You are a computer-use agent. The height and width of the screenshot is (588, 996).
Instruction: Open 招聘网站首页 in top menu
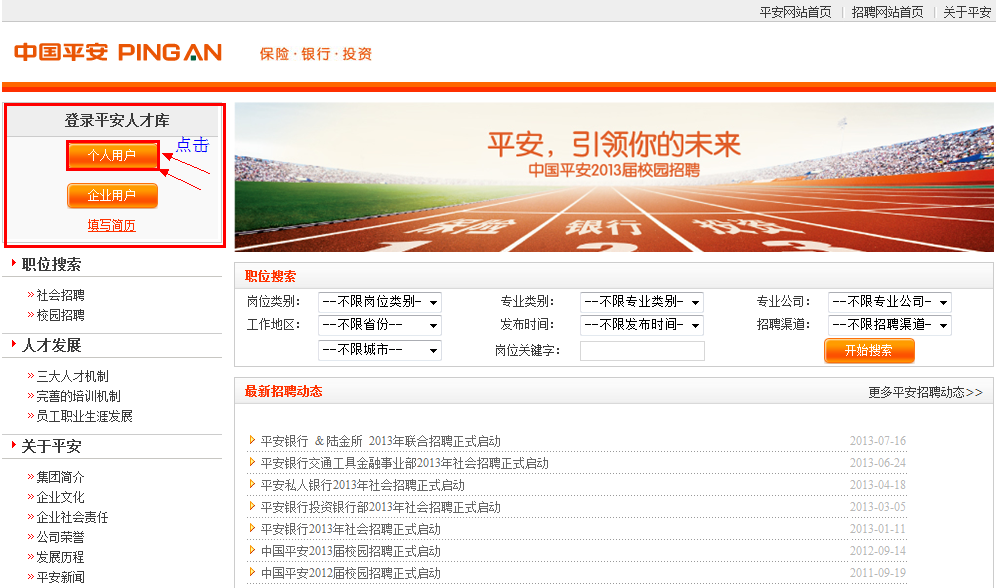pos(887,12)
